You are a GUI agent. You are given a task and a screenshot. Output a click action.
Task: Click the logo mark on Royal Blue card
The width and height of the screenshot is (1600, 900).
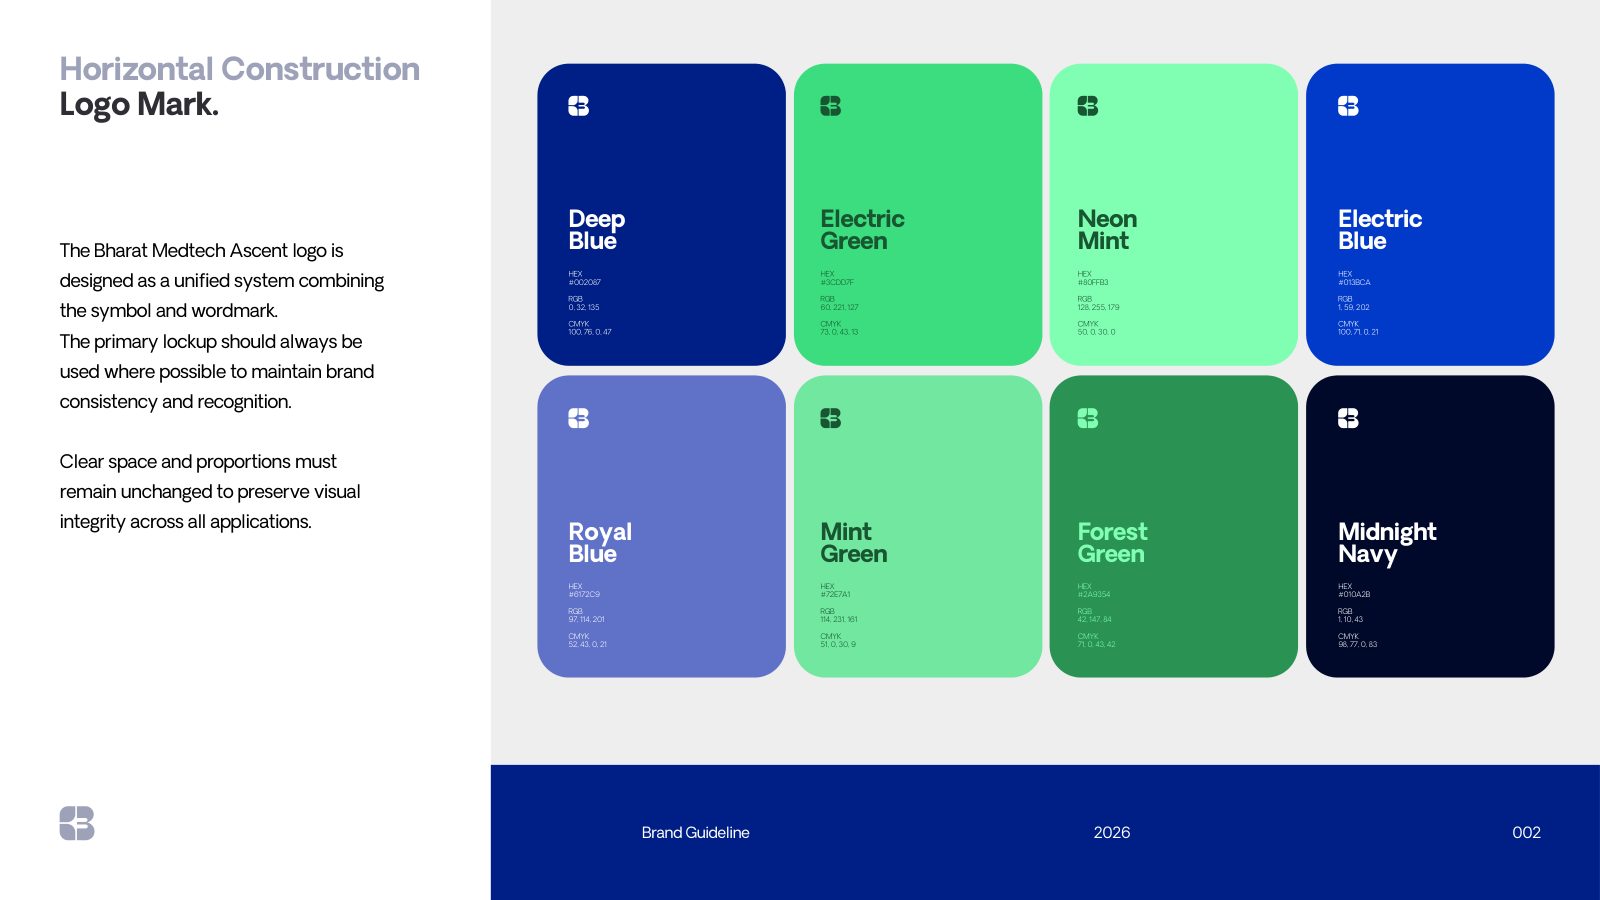(579, 418)
